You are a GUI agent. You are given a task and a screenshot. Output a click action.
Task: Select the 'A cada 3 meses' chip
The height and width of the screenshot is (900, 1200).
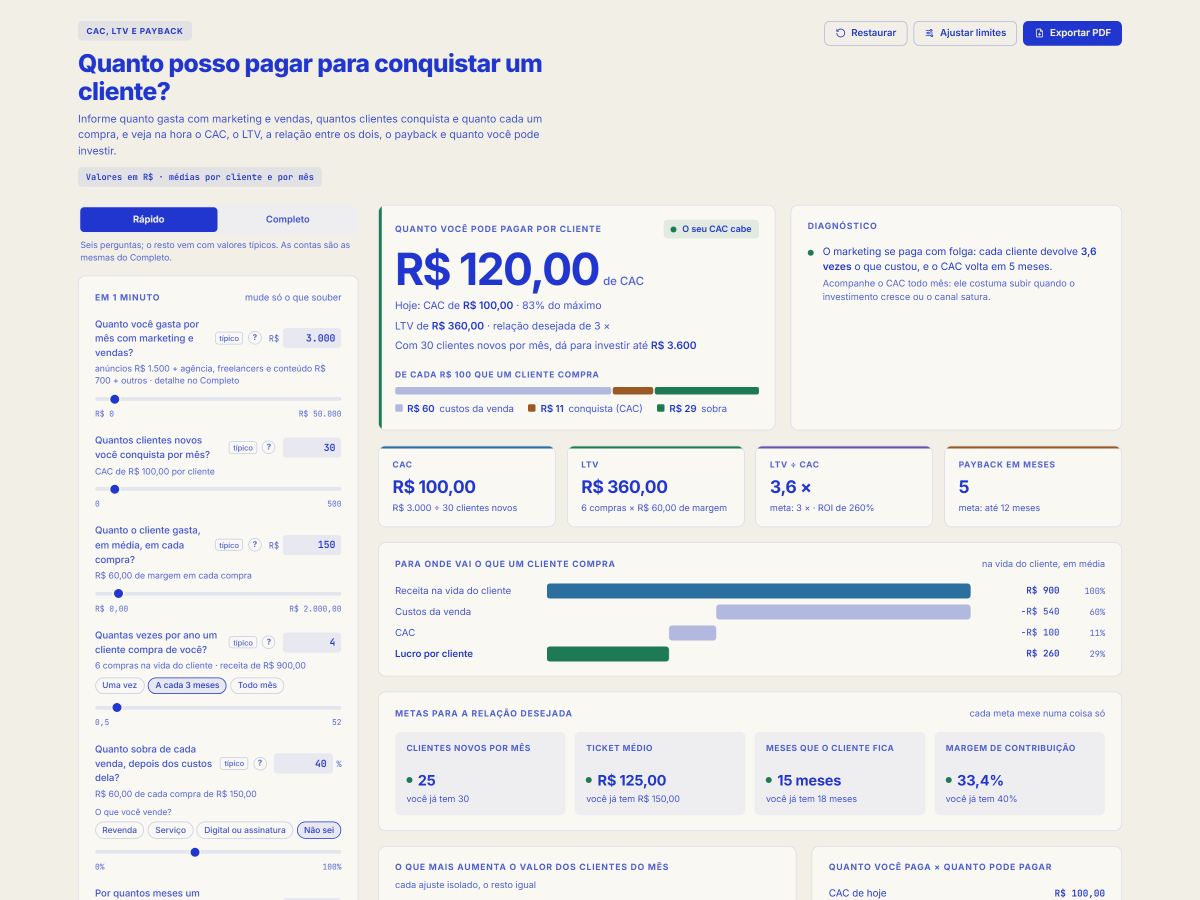[x=187, y=685]
